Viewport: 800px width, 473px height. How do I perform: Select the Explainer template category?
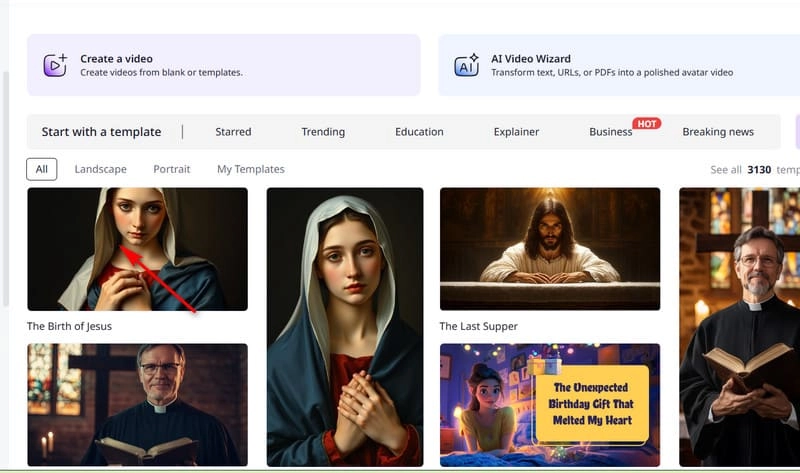[x=516, y=132]
